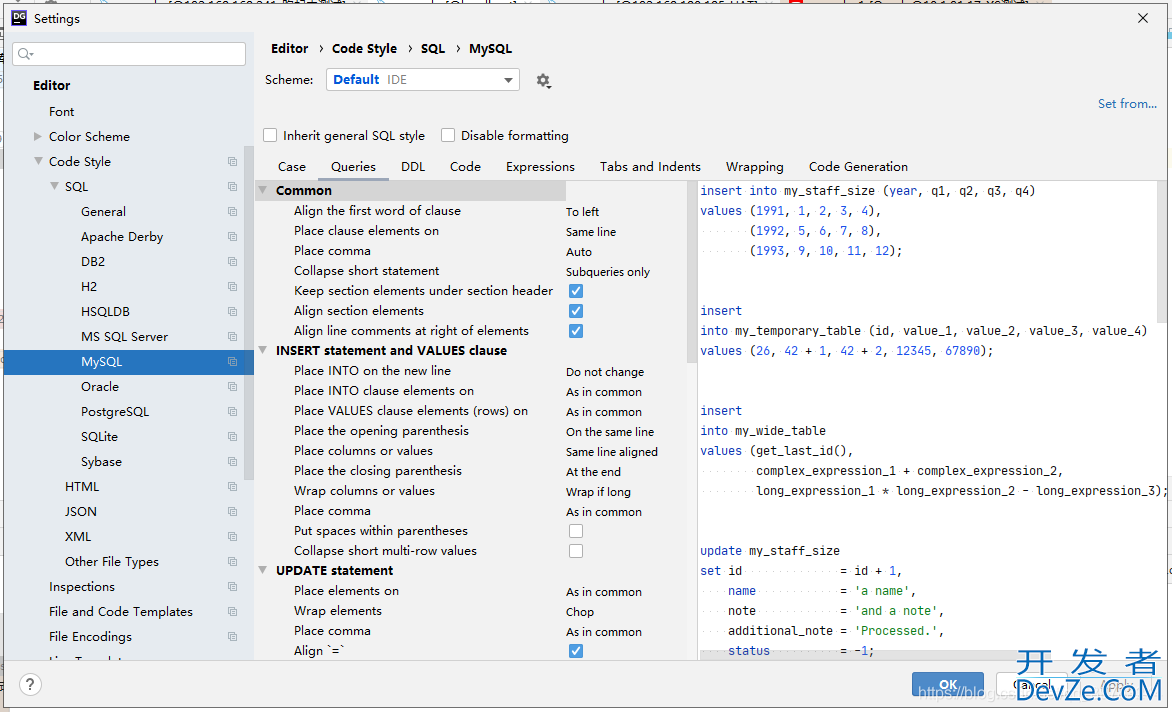1172x712 pixels.
Task: Tick the Disable formatting checkbox
Action: pos(448,135)
